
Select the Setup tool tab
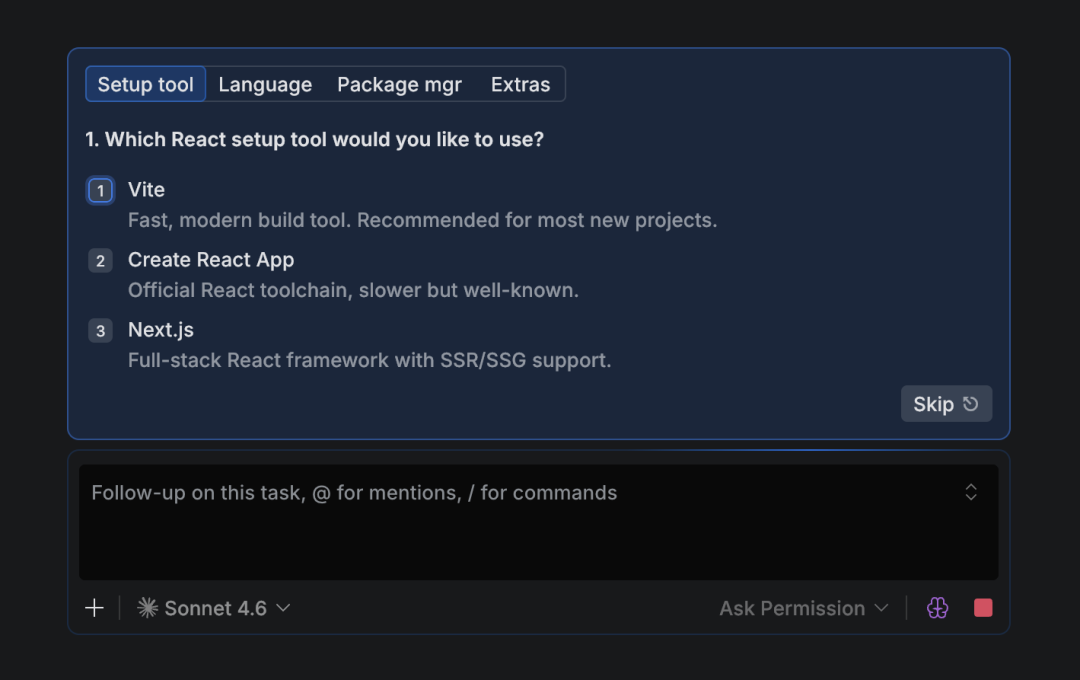click(x=146, y=85)
